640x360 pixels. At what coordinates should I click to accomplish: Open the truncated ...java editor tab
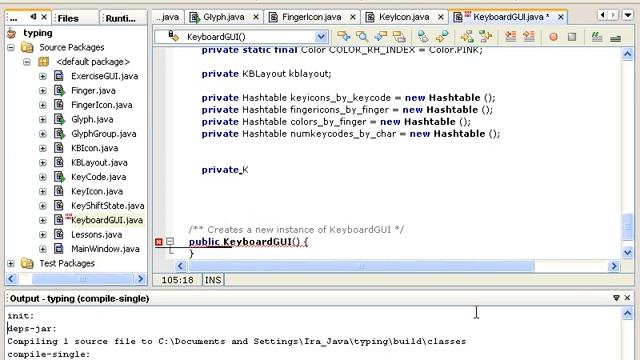pyautogui.click(x=168, y=17)
